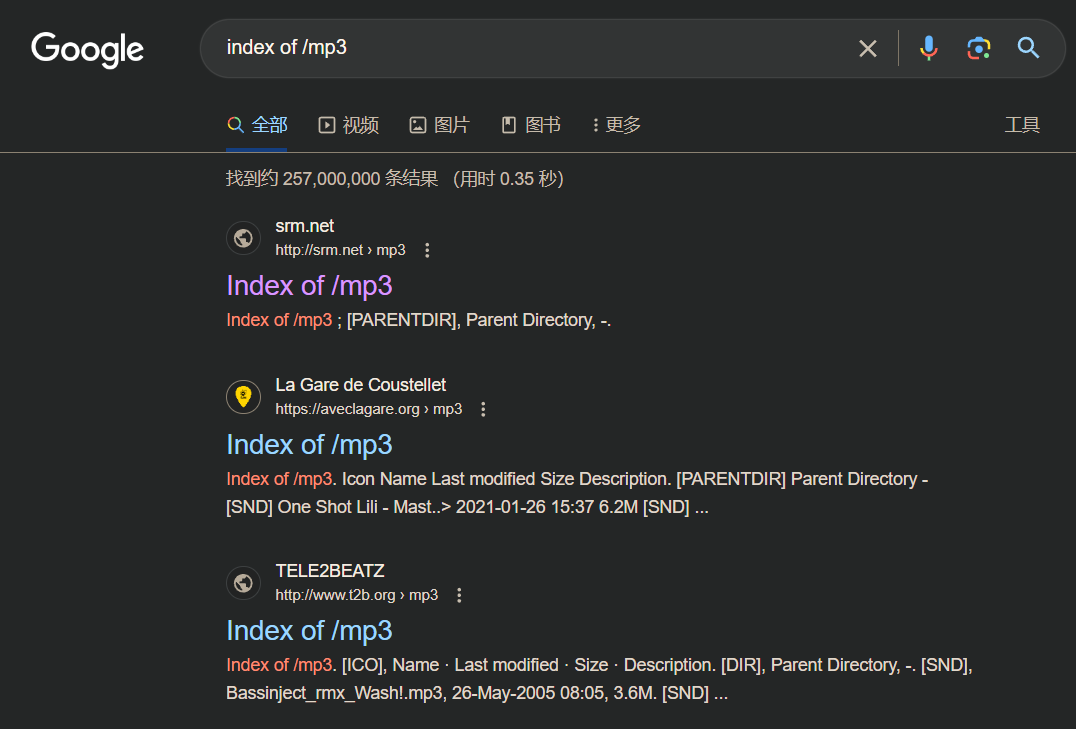Click the result count text '找到约 257,000,000 条结果'

coord(332,178)
